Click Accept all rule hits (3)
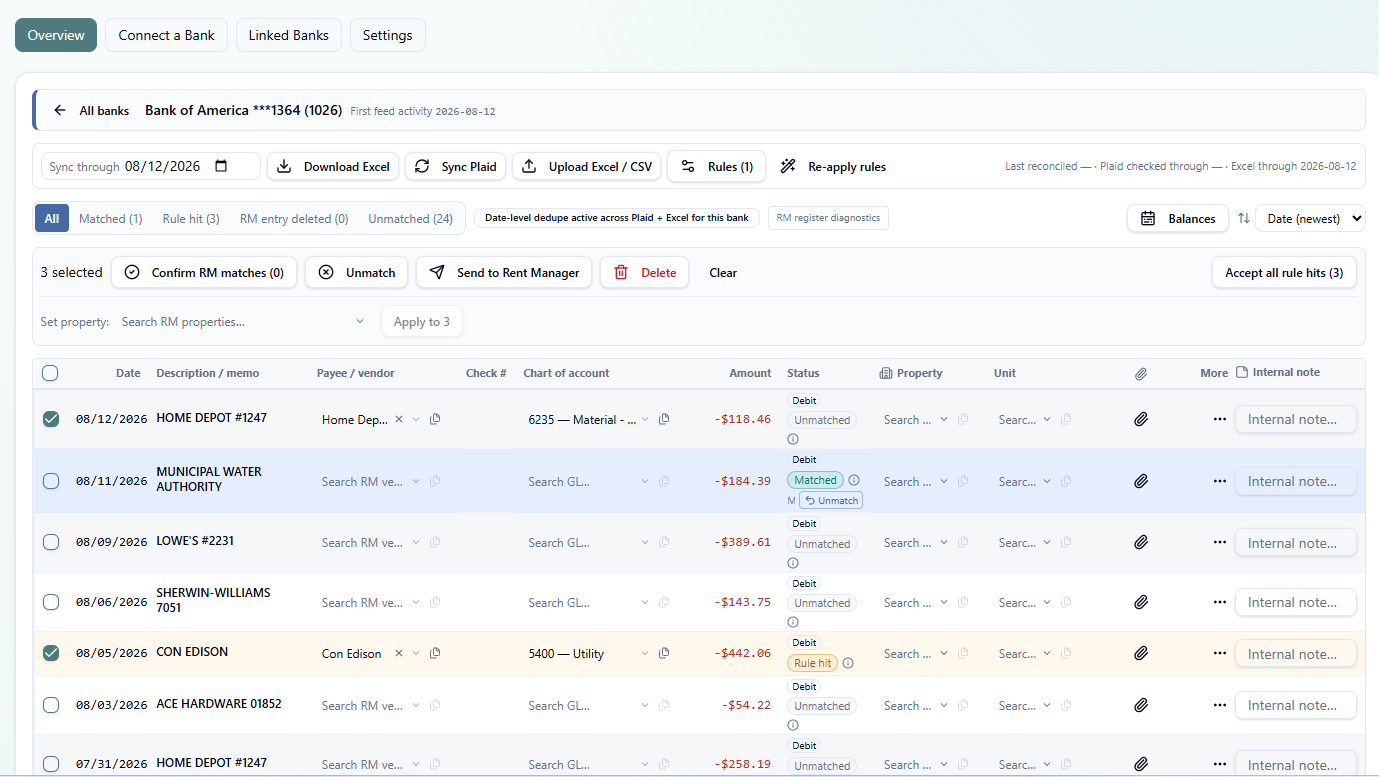 [1284, 272]
